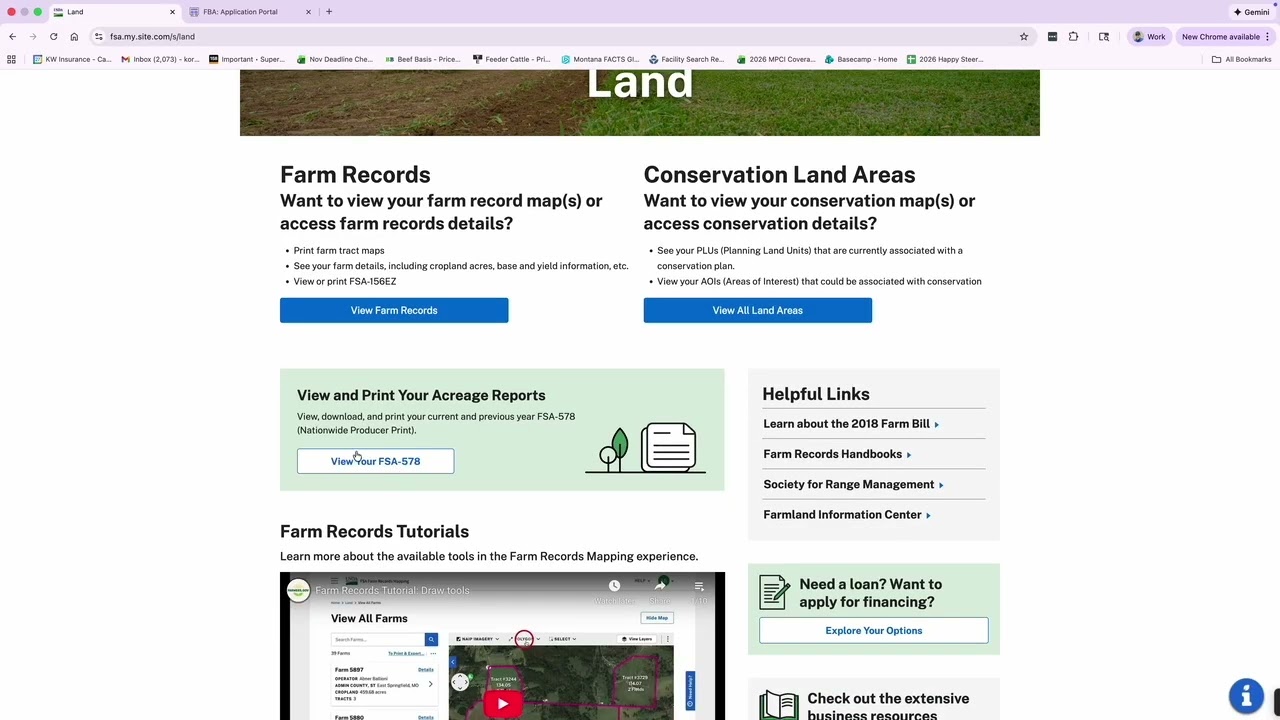The image size is (1280, 720).
Task: Open the Beef Basis - Price bookmark
Action: click(x=423, y=59)
